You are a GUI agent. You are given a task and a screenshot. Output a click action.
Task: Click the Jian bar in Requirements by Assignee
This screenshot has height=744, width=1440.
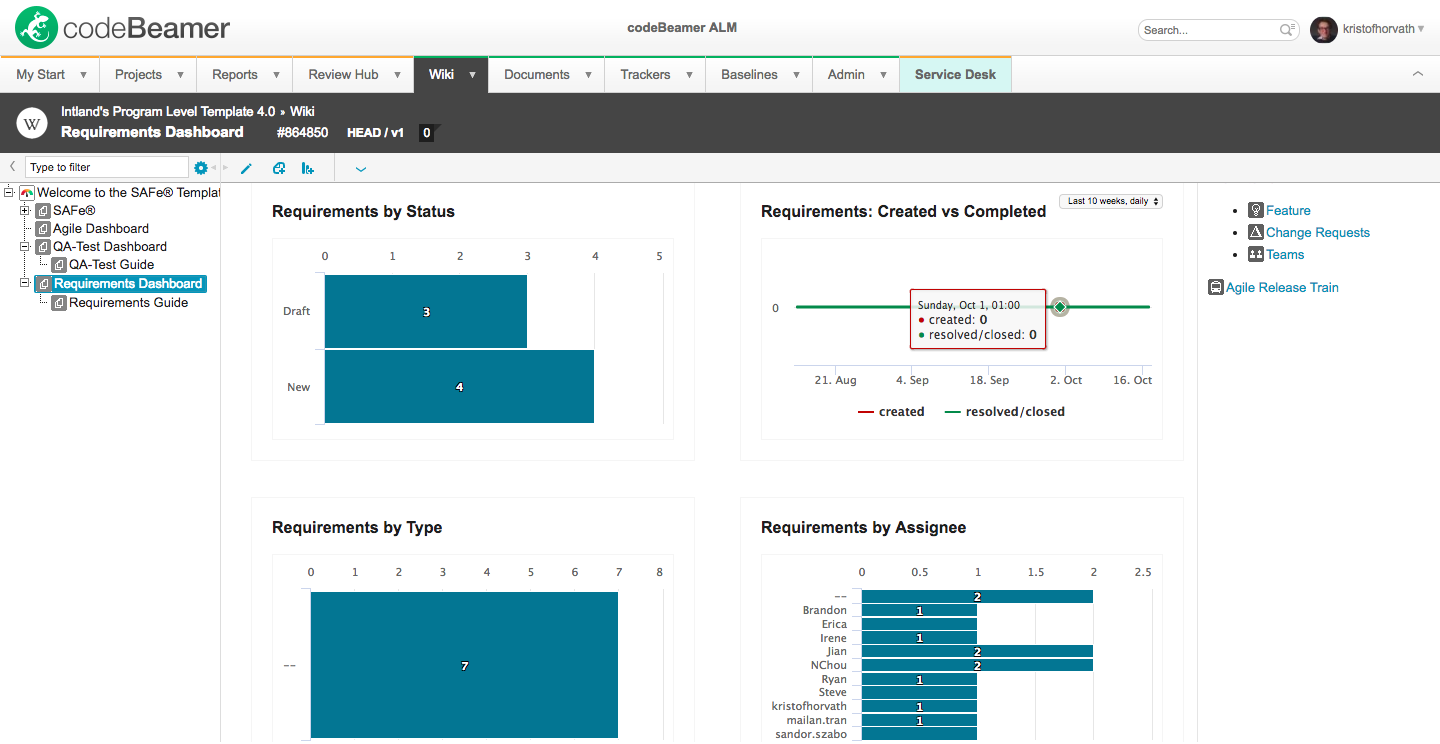[977, 652]
